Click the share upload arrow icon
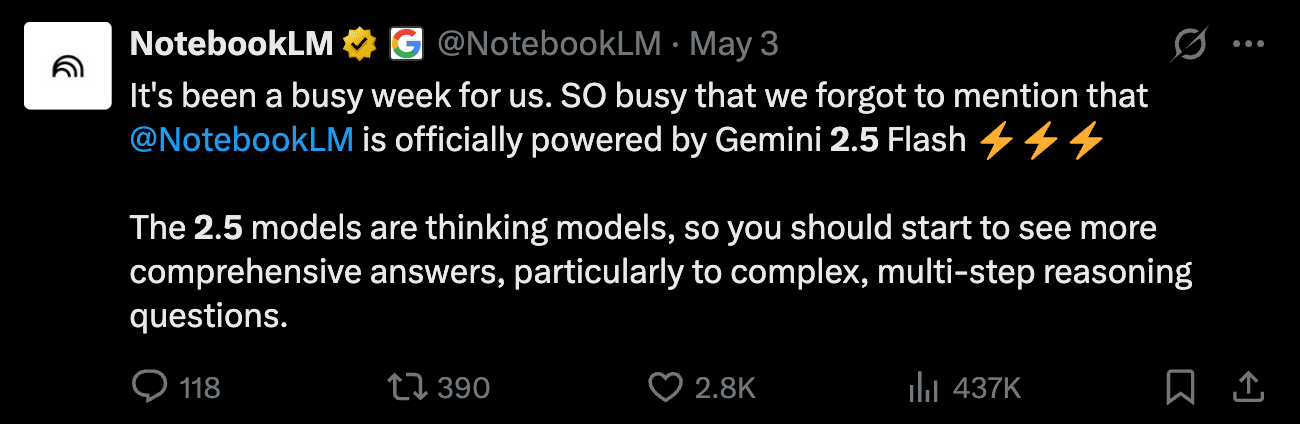Image resolution: width=1300 pixels, height=424 pixels. click(x=1248, y=387)
